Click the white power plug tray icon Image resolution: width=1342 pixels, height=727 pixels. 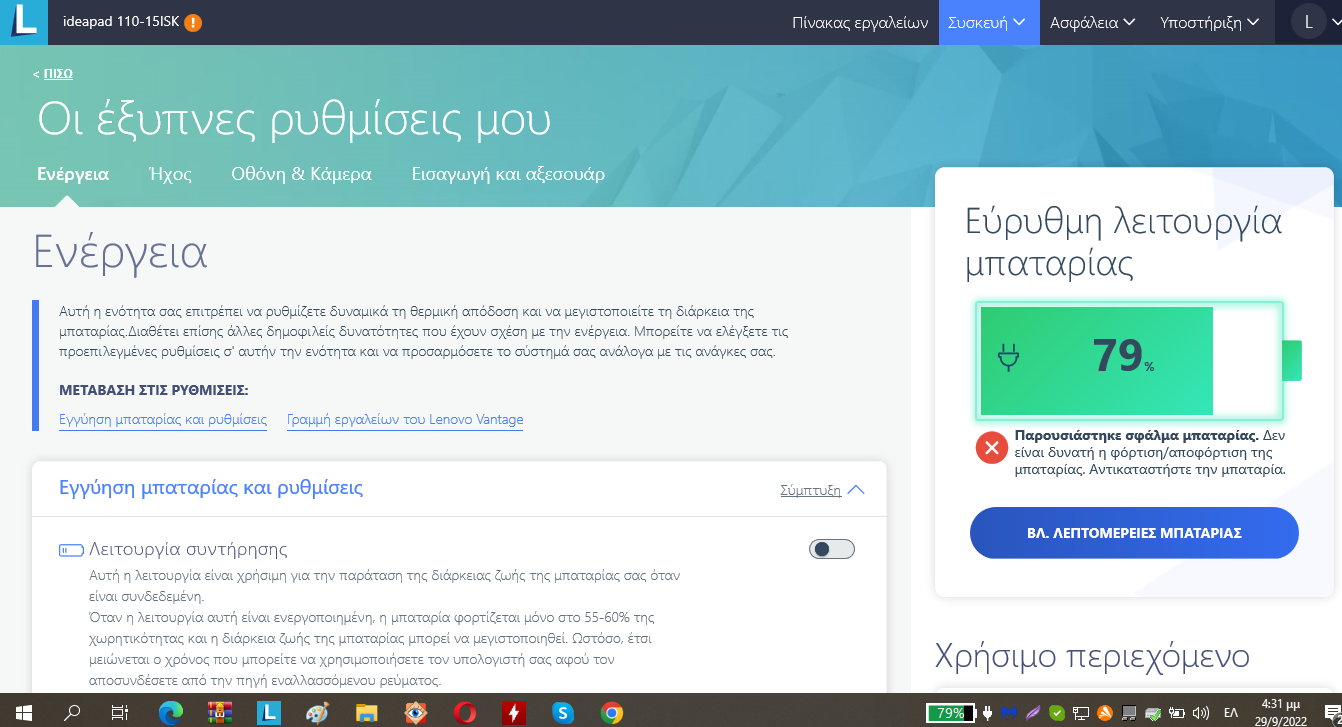point(987,713)
